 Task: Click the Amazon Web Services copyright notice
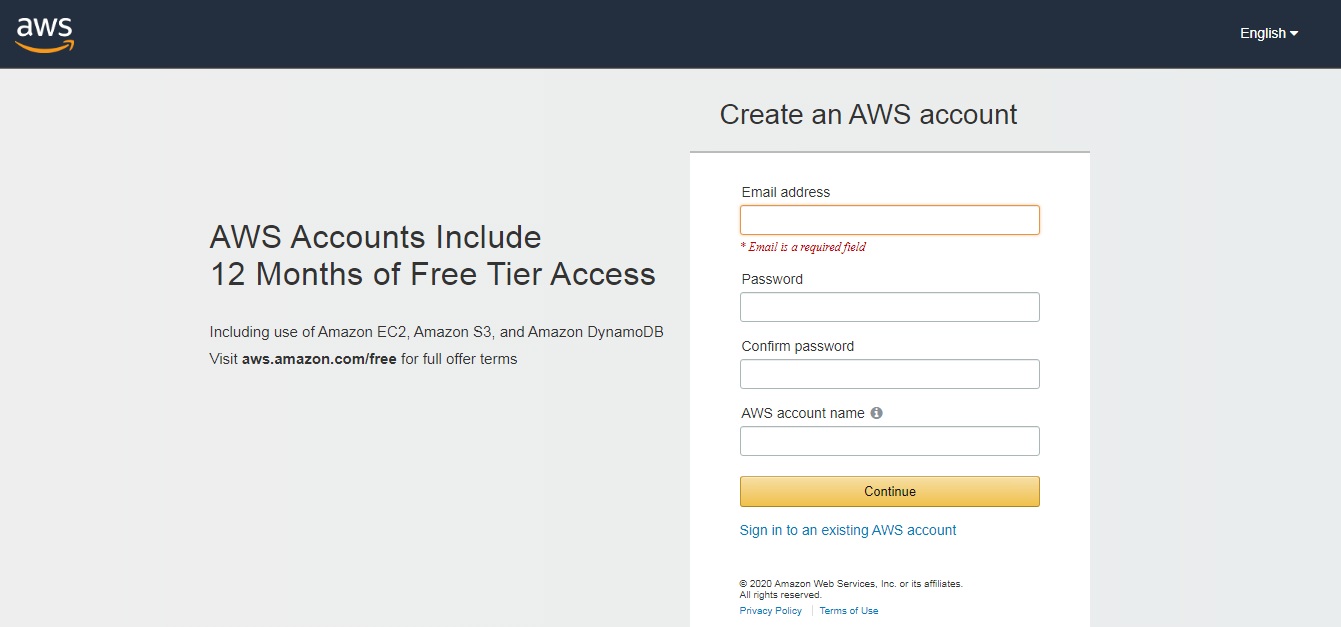(x=850, y=583)
